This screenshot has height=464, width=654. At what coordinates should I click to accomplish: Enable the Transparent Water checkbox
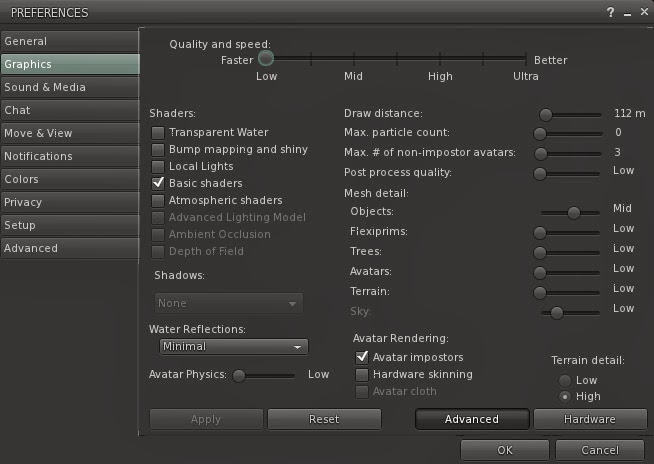pos(158,133)
